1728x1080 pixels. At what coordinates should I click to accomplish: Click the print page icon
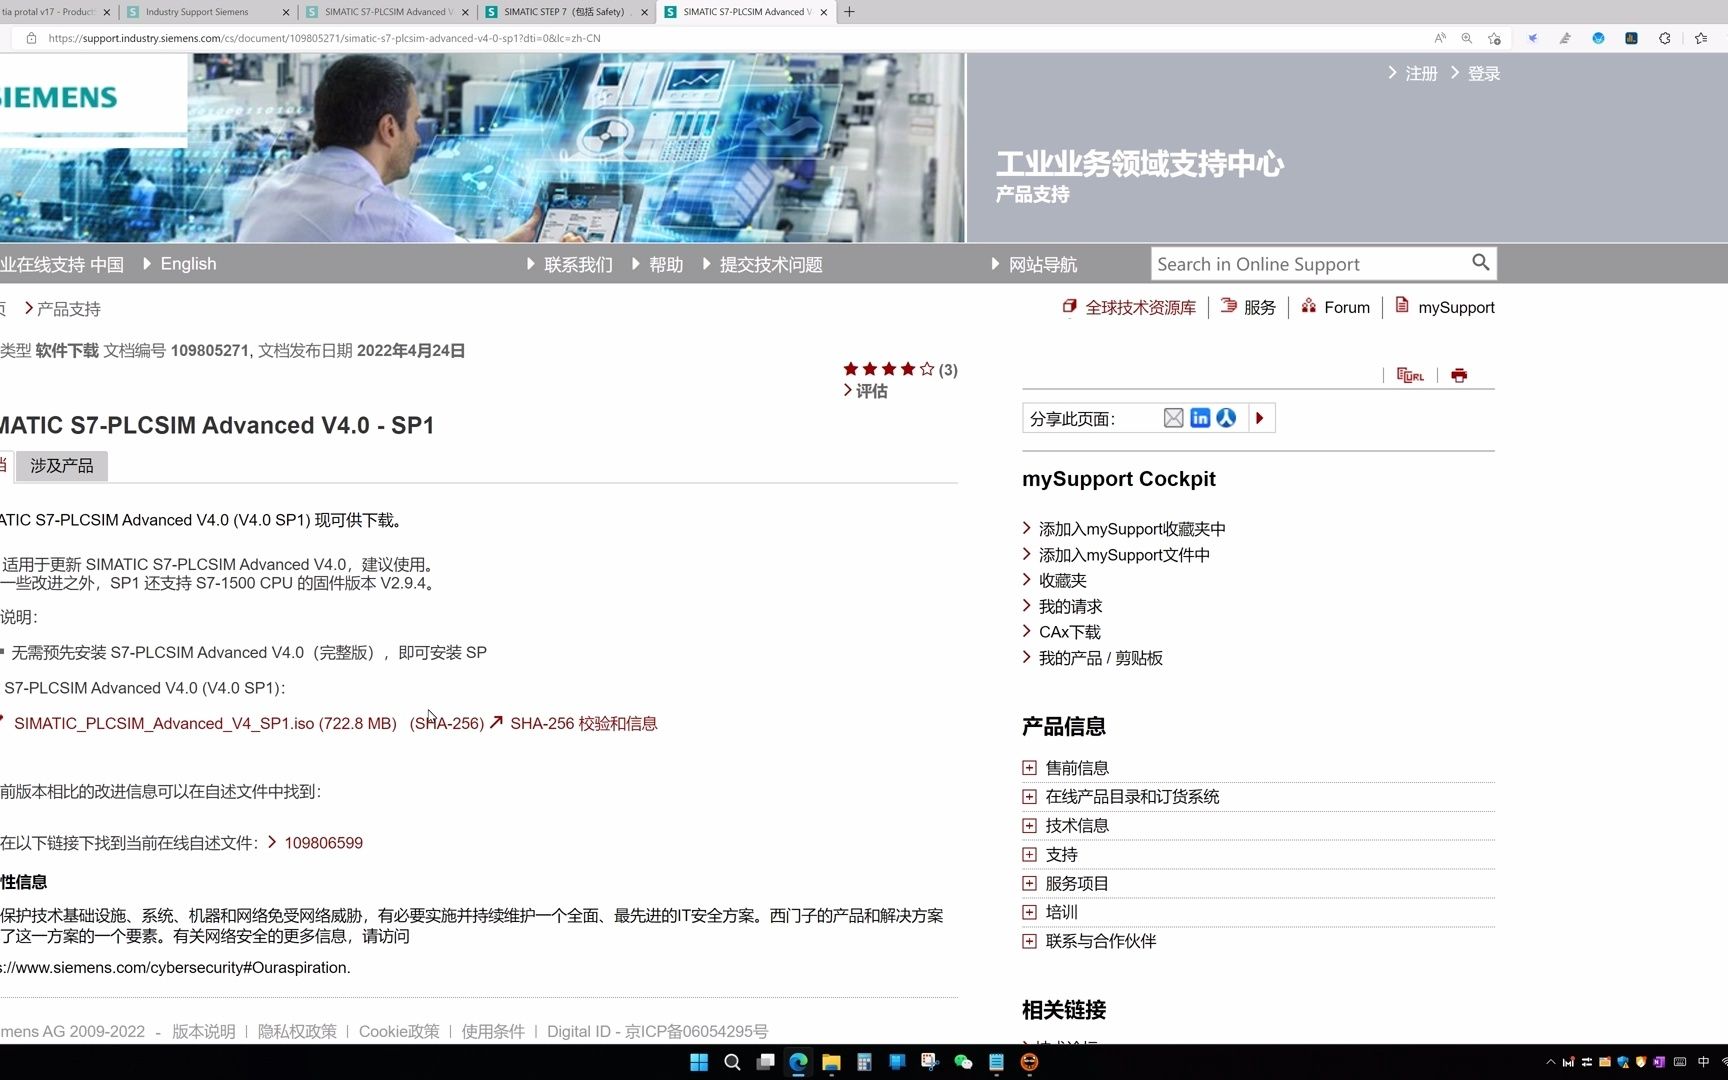point(1459,375)
